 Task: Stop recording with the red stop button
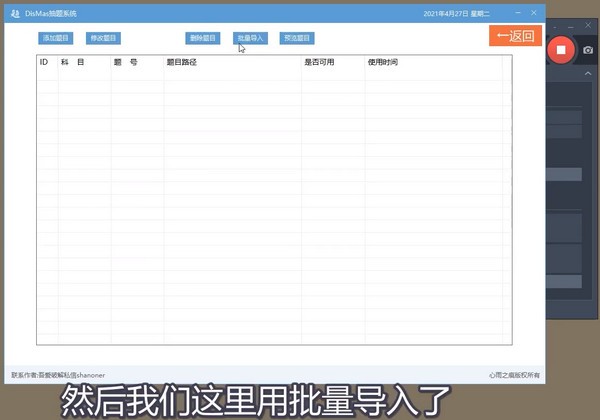[x=561, y=50]
